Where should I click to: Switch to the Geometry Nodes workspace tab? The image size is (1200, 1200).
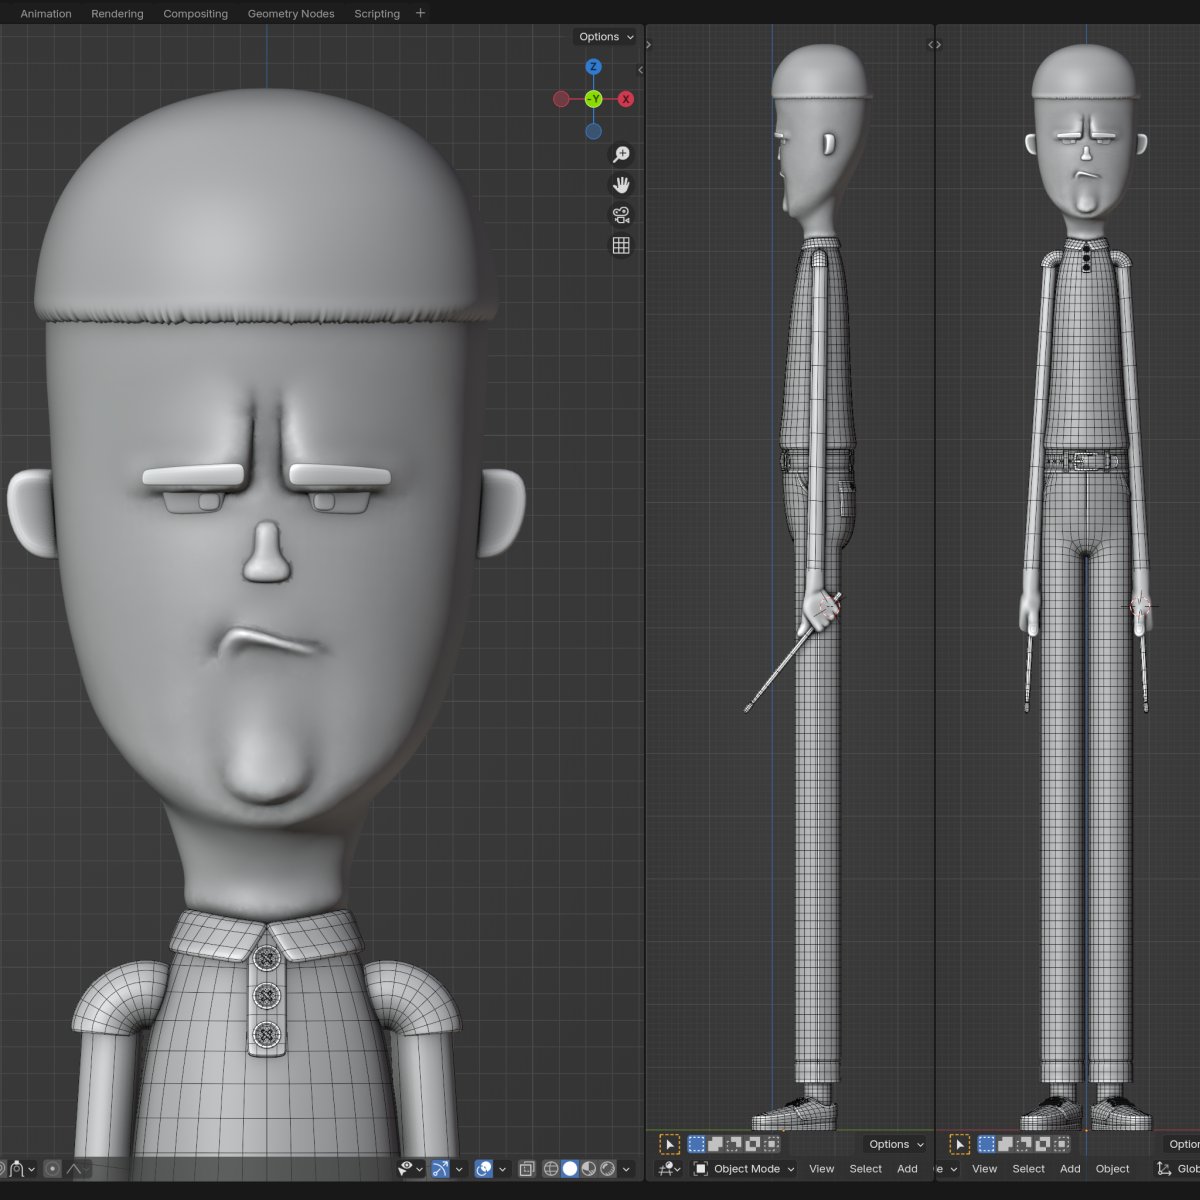[291, 14]
